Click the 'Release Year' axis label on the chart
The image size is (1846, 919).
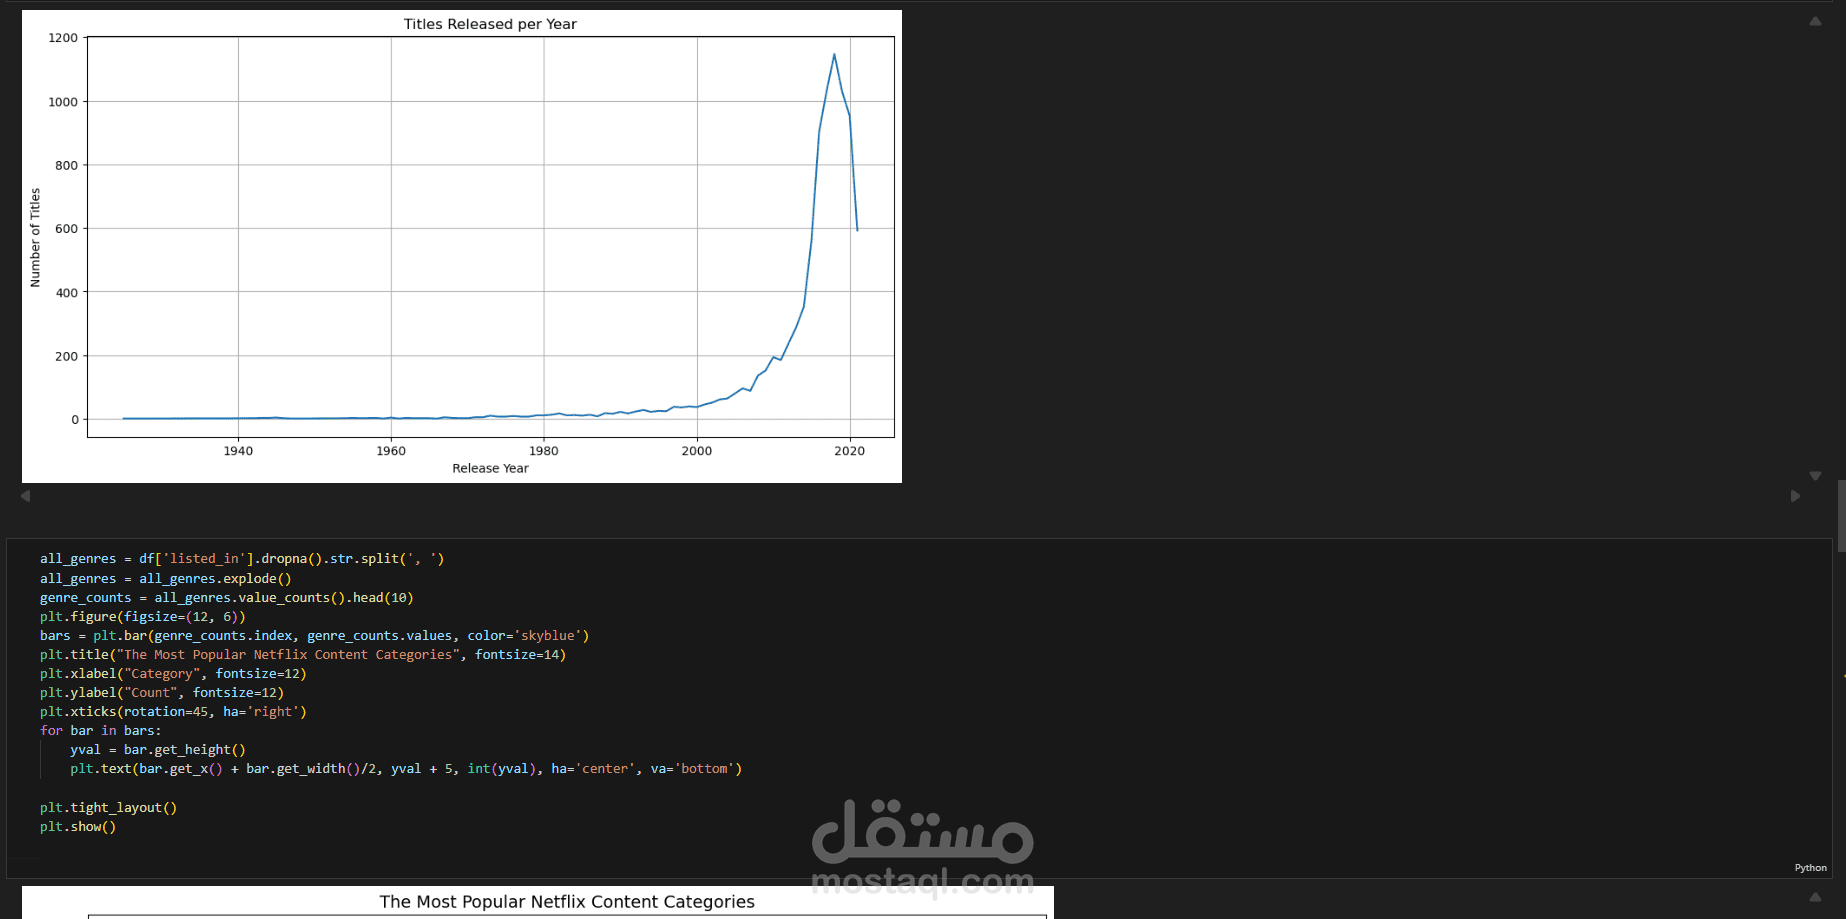(x=490, y=468)
